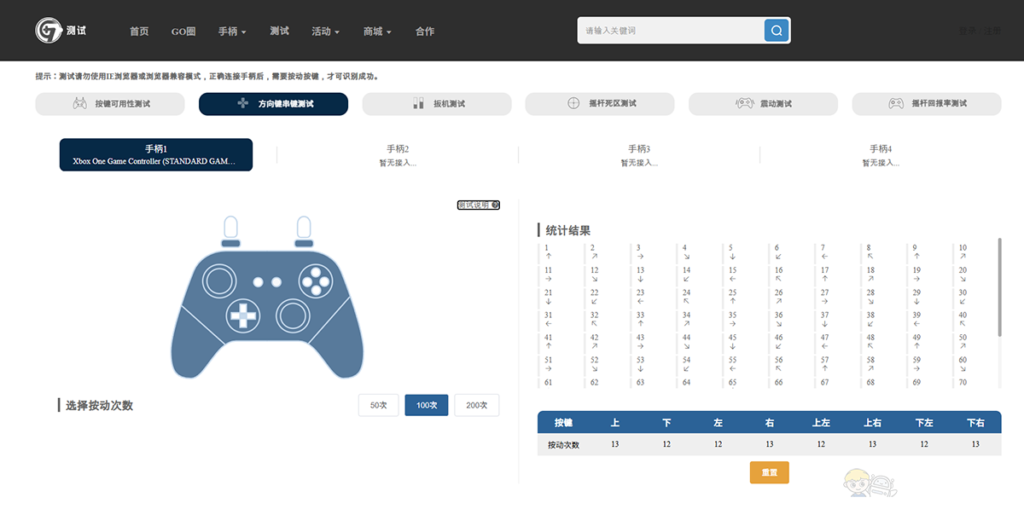Click the search magnifier icon button
The height and width of the screenshot is (509, 1024).
tap(776, 31)
